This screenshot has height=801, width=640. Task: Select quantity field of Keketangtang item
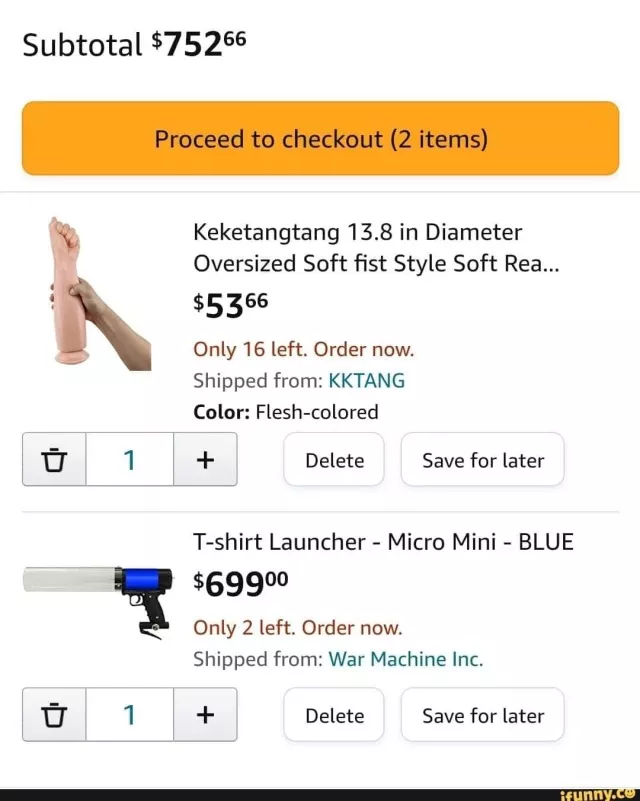[129, 460]
